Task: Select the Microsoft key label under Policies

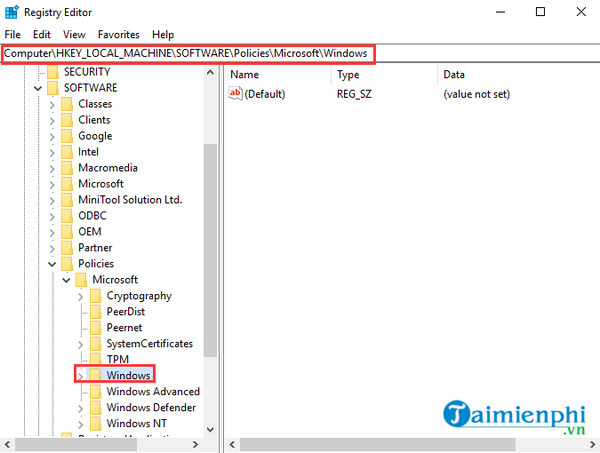Action: point(115,280)
